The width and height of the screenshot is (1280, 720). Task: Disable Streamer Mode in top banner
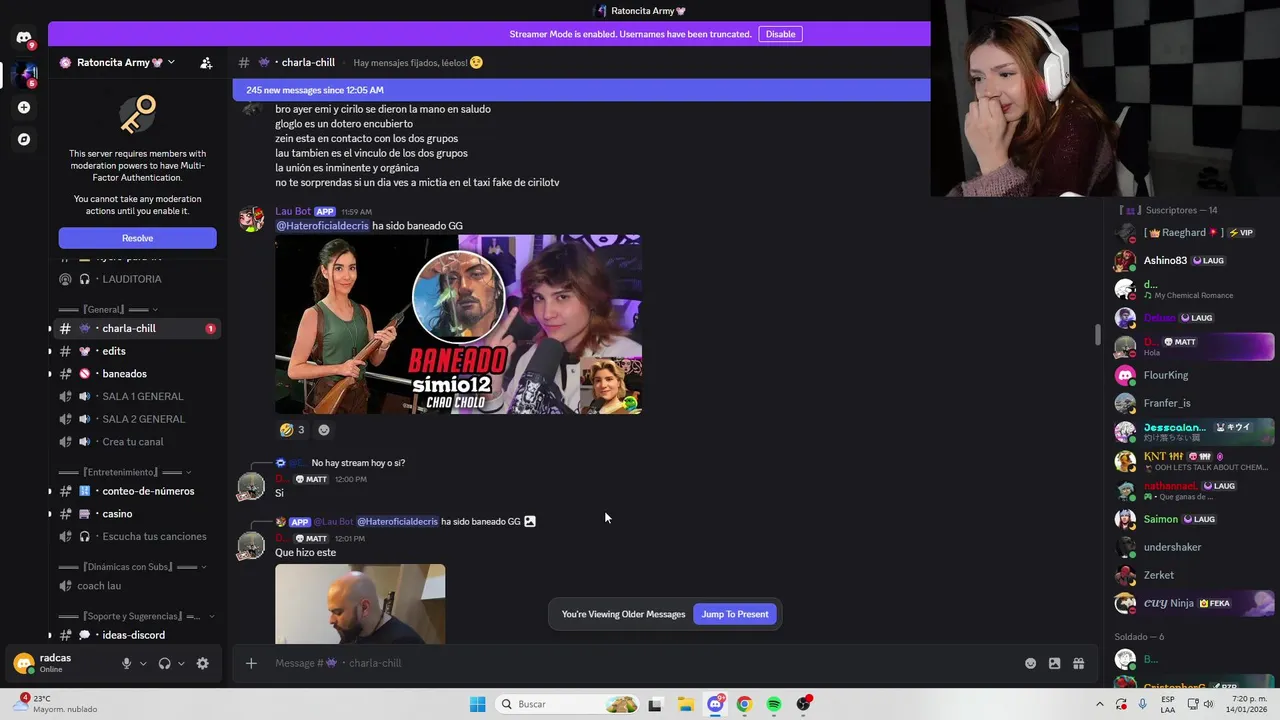coord(780,34)
